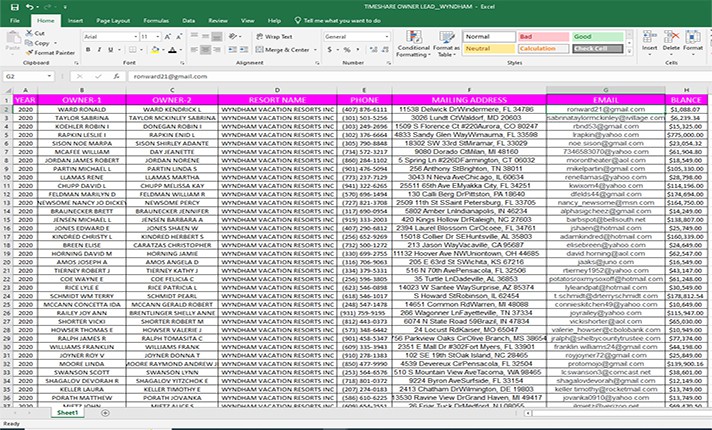Apply the Good cell style
This screenshot has width=712, height=430.
pos(598,36)
